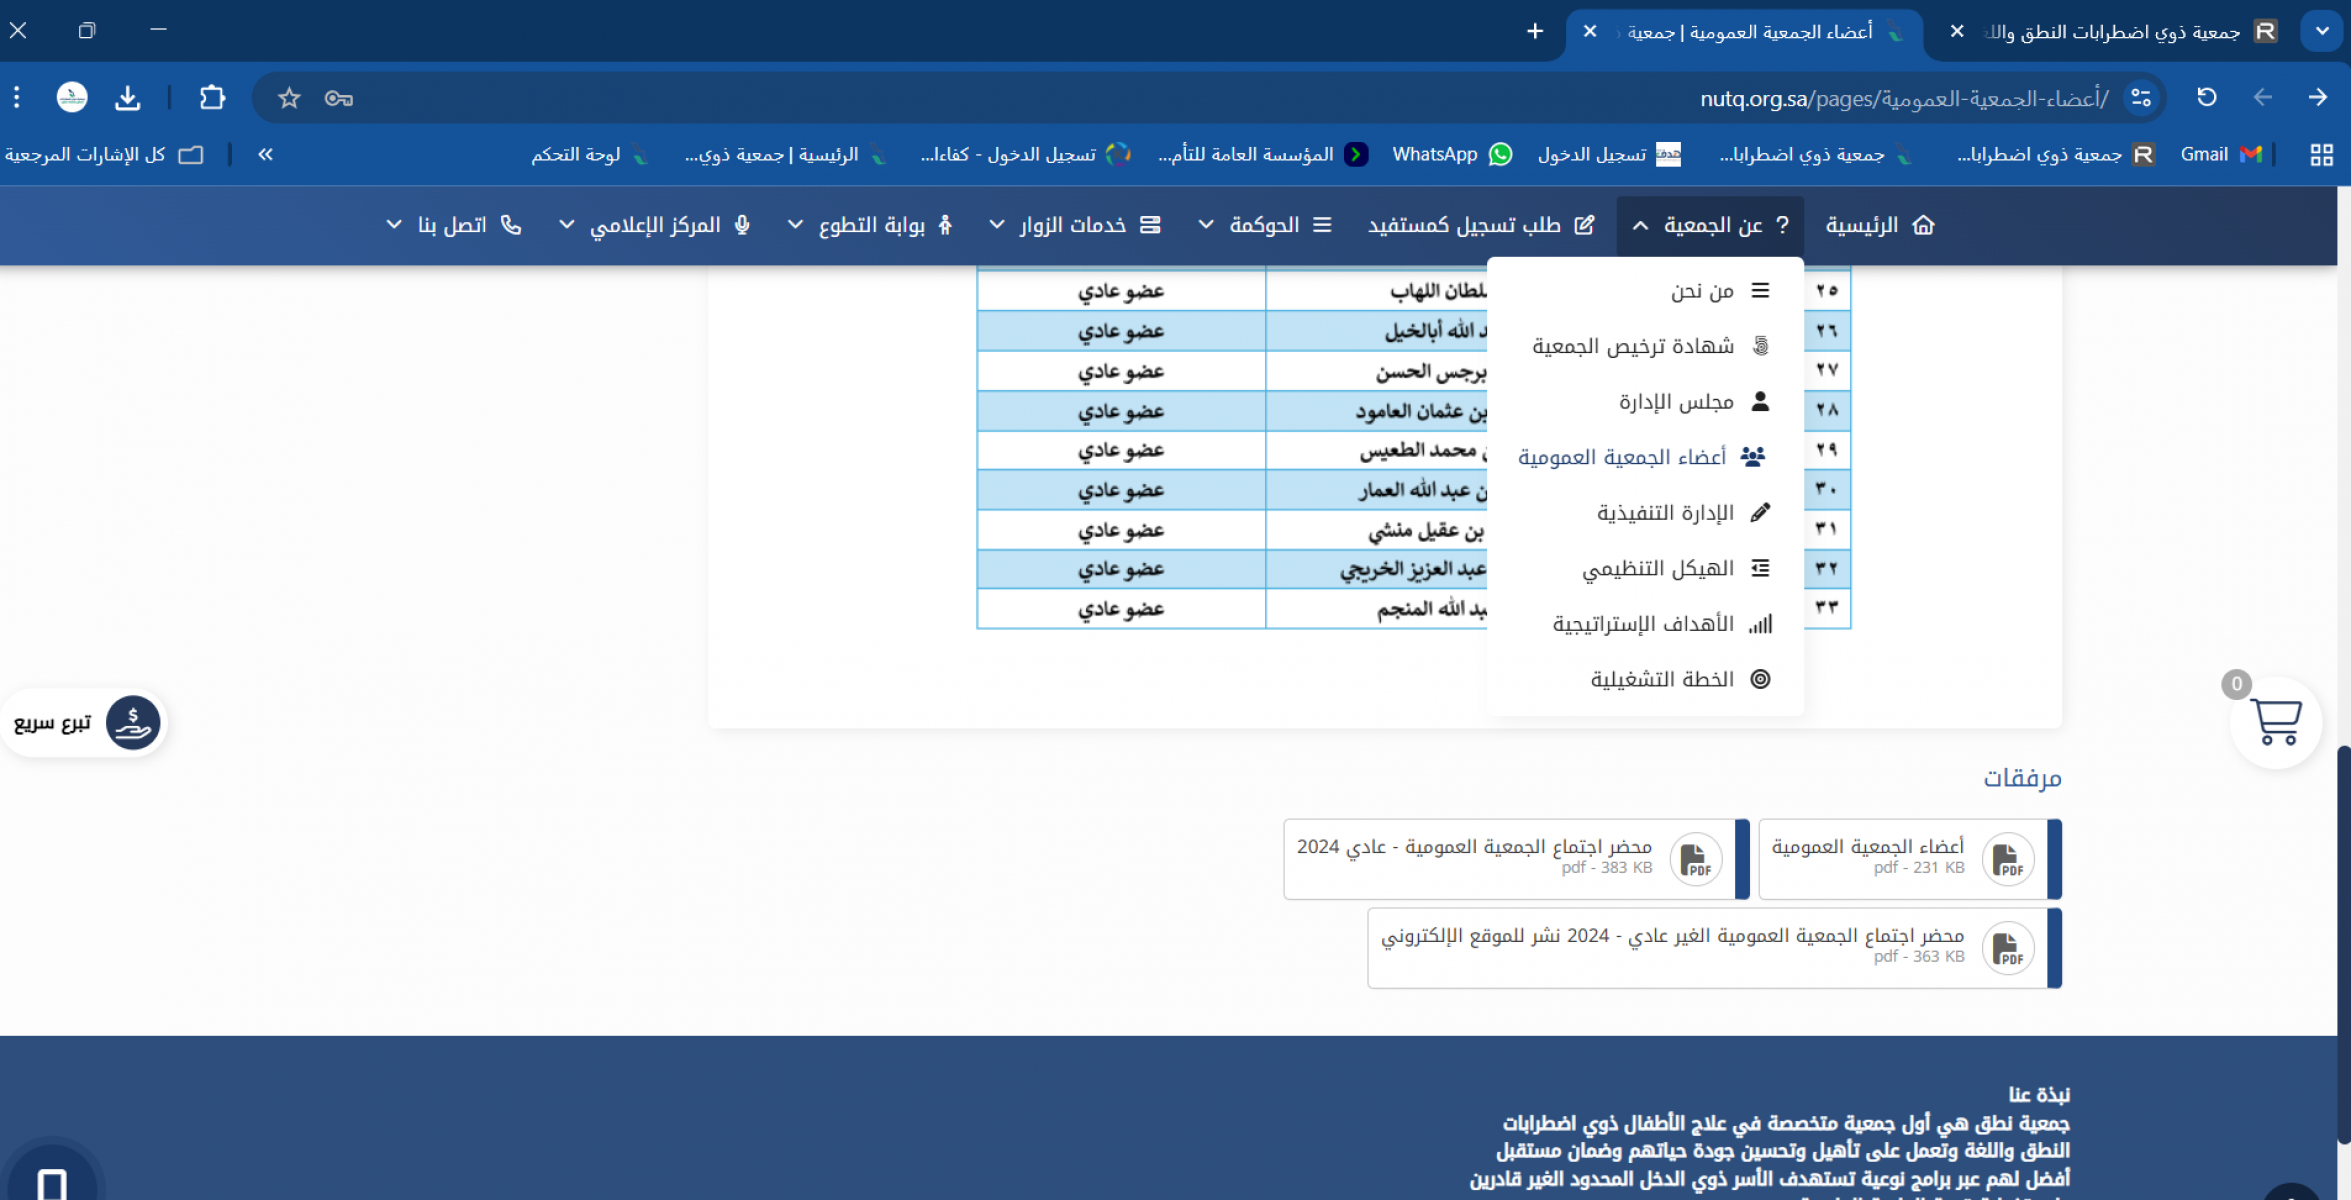Click the bookmark star icon in address bar
Image resolution: width=2351 pixels, height=1200 pixels.
[x=289, y=98]
